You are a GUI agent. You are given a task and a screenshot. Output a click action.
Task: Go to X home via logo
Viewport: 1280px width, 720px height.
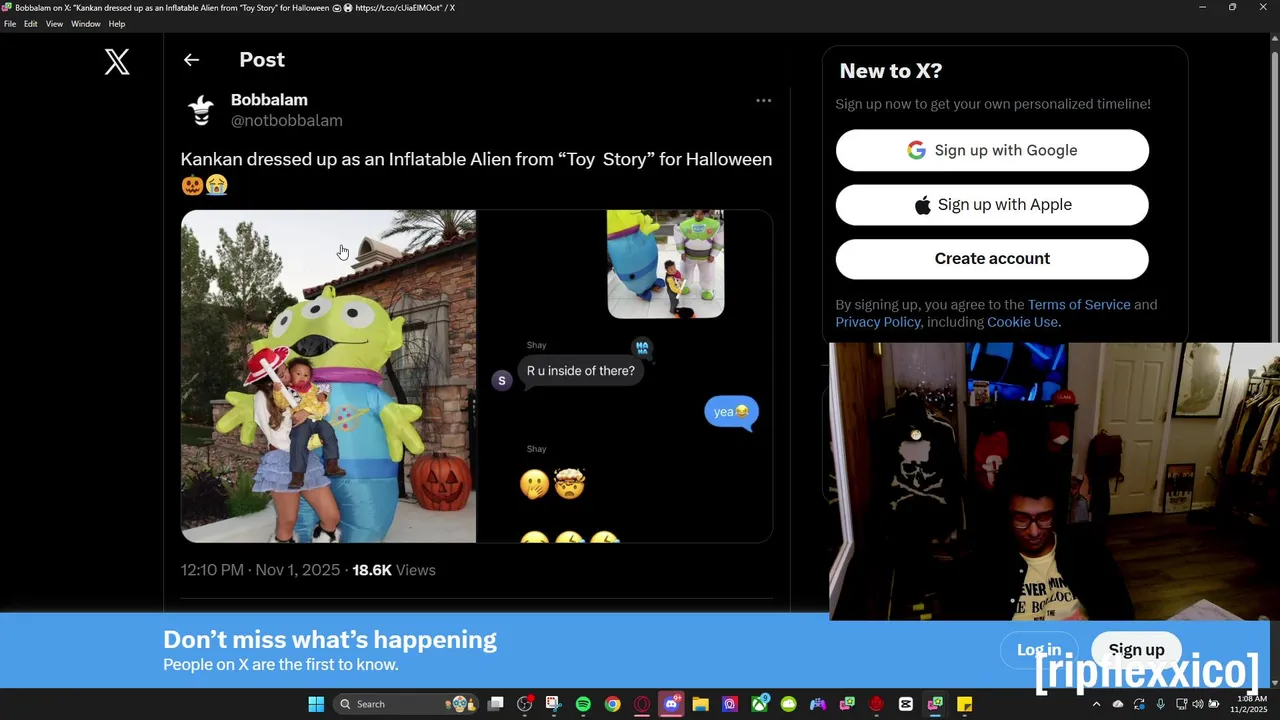[117, 62]
